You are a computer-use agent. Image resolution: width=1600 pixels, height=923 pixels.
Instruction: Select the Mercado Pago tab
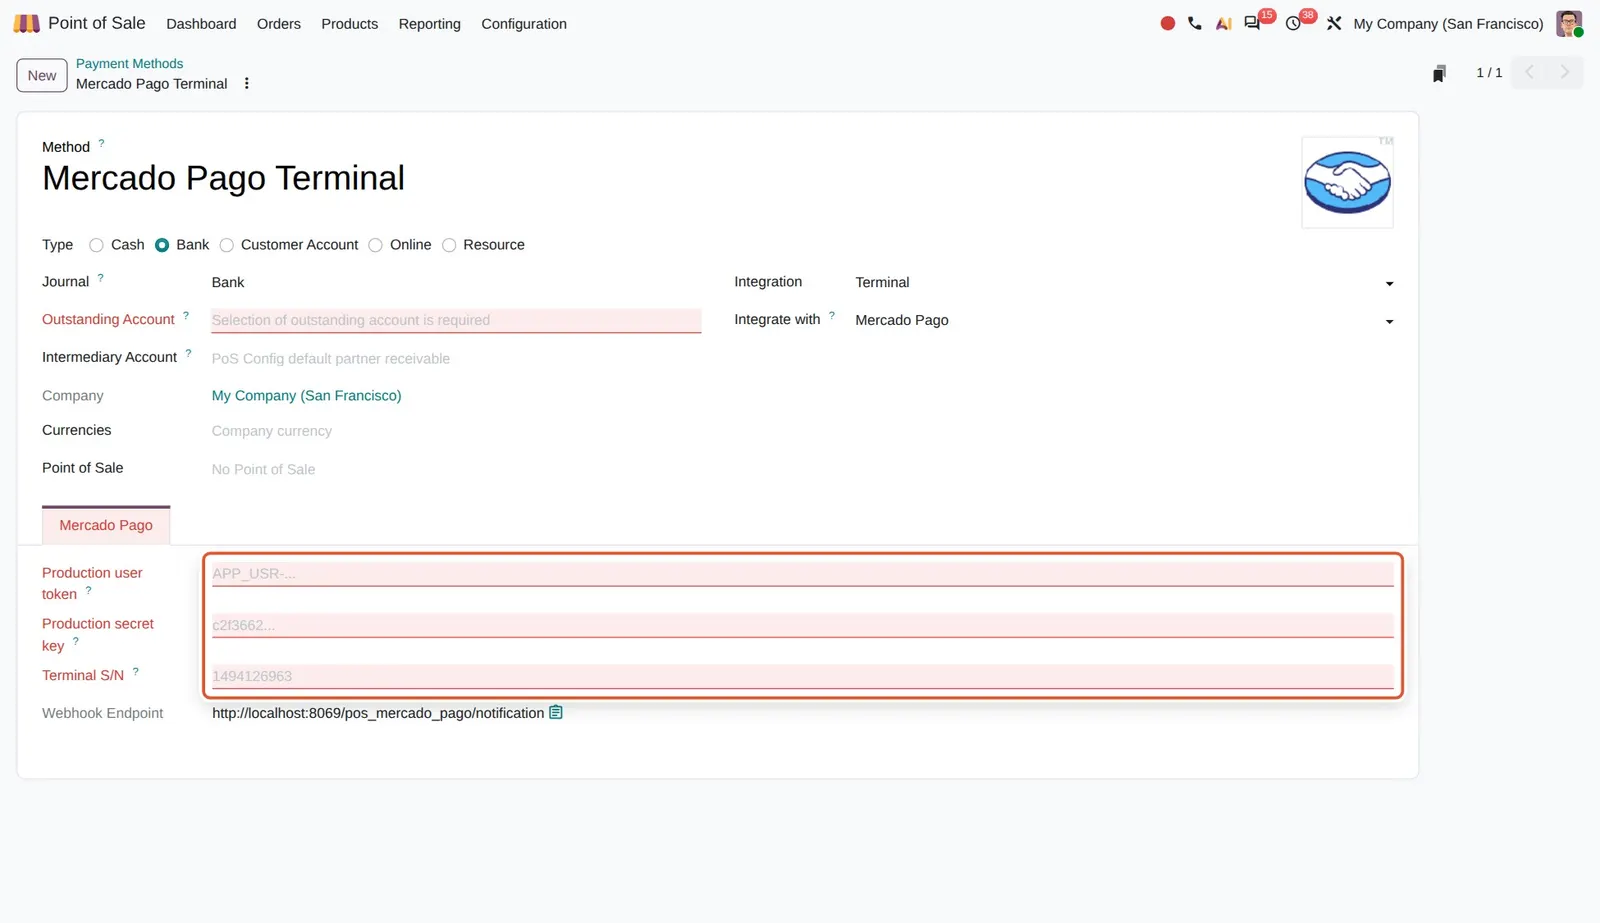tap(106, 525)
